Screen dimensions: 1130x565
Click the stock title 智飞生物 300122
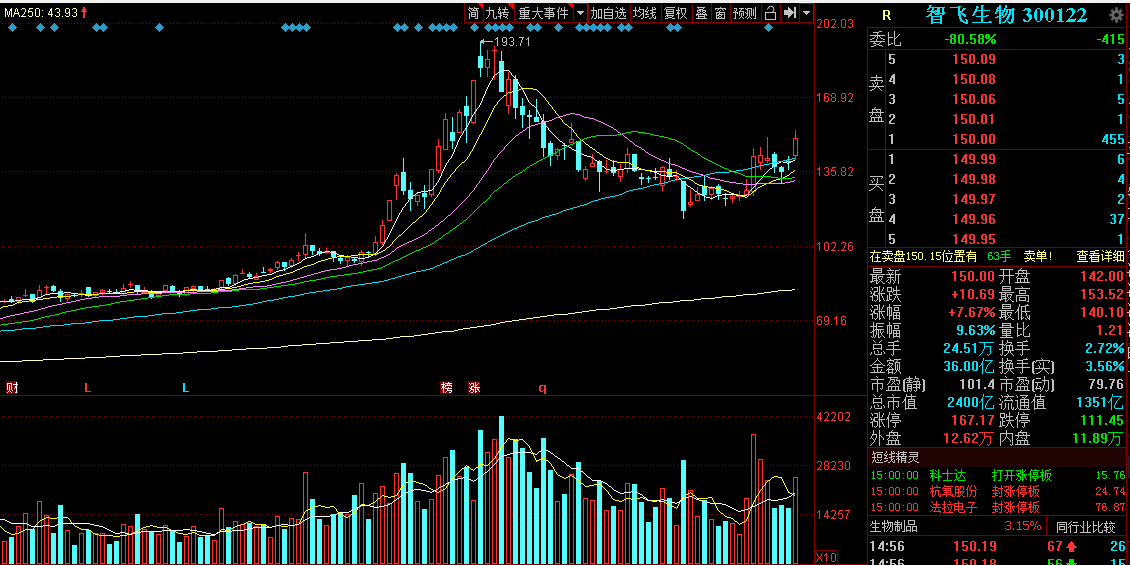click(x=1007, y=15)
